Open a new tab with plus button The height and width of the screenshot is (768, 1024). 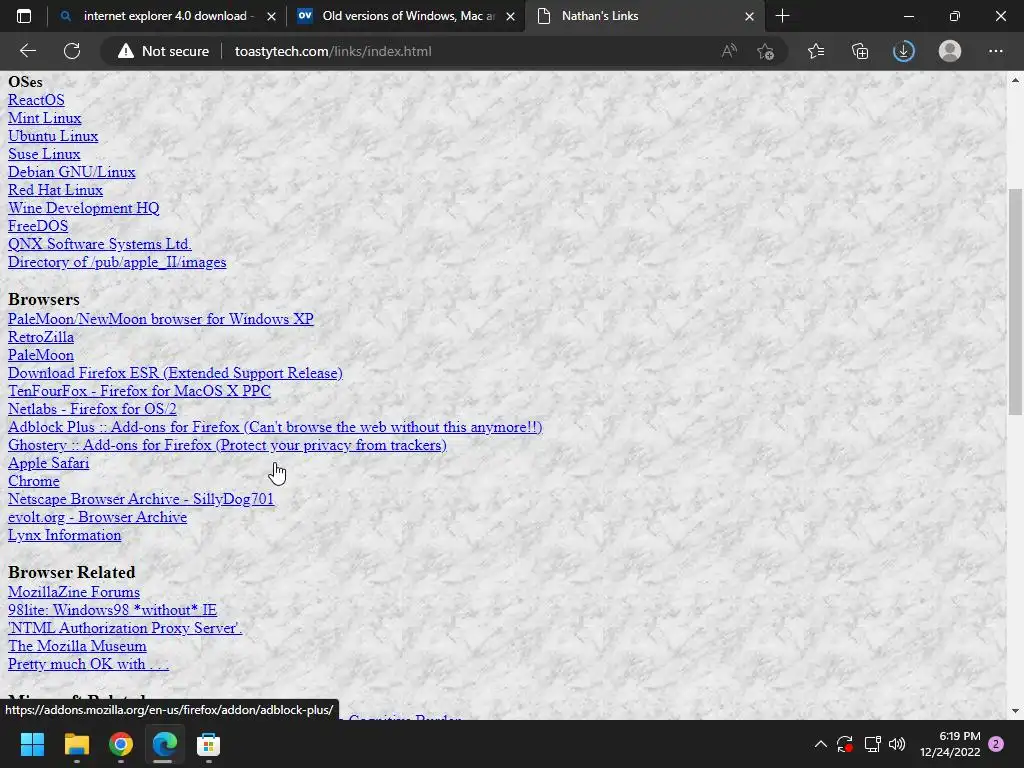point(782,16)
